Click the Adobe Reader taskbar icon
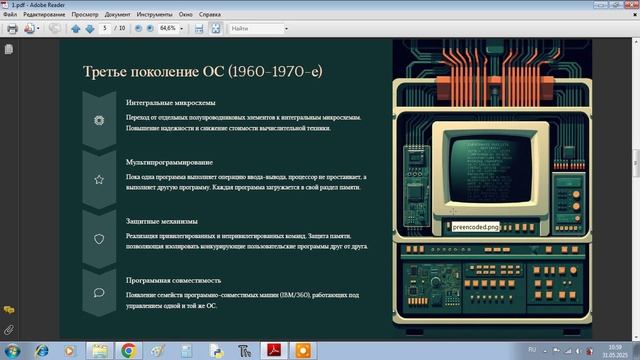 tap(274, 351)
